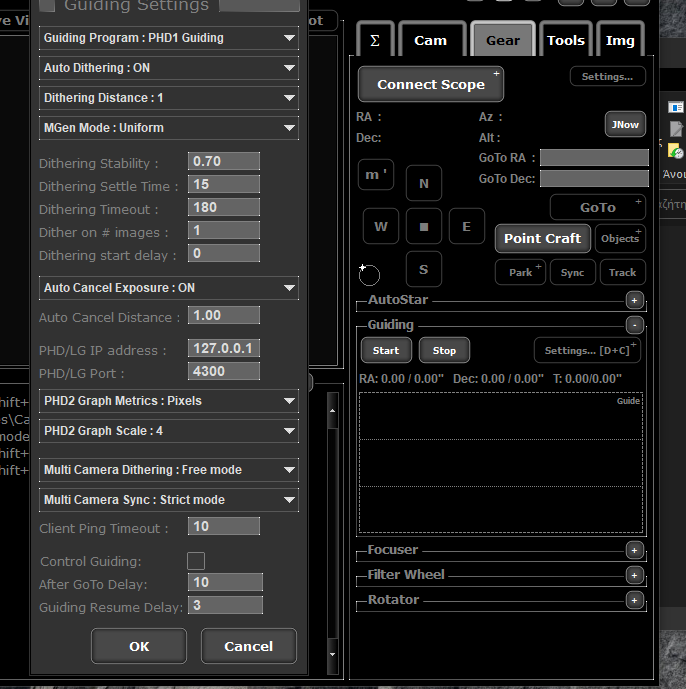This screenshot has height=689, width=686.
Task: Confirm guiding settings with OK
Action: (139, 646)
